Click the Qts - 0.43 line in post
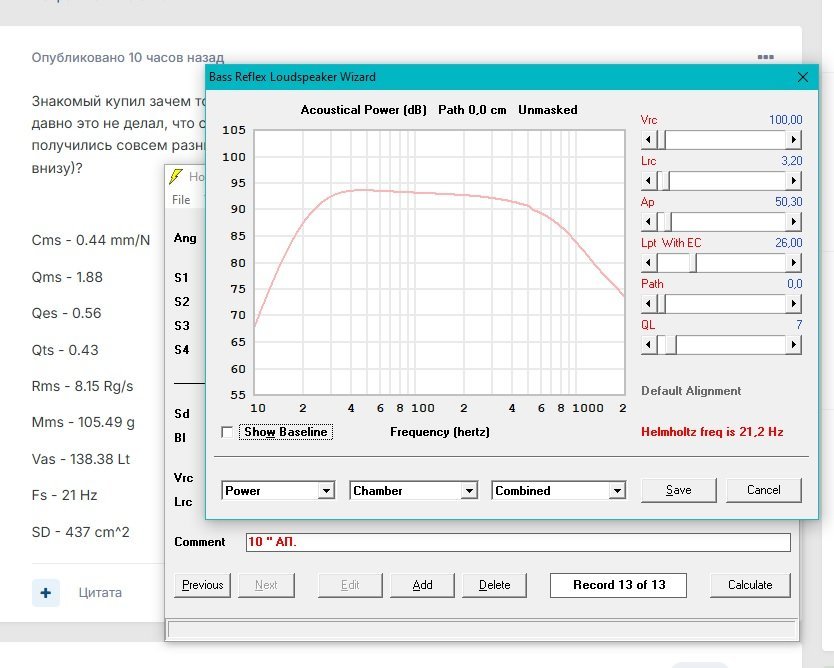 tap(65, 350)
